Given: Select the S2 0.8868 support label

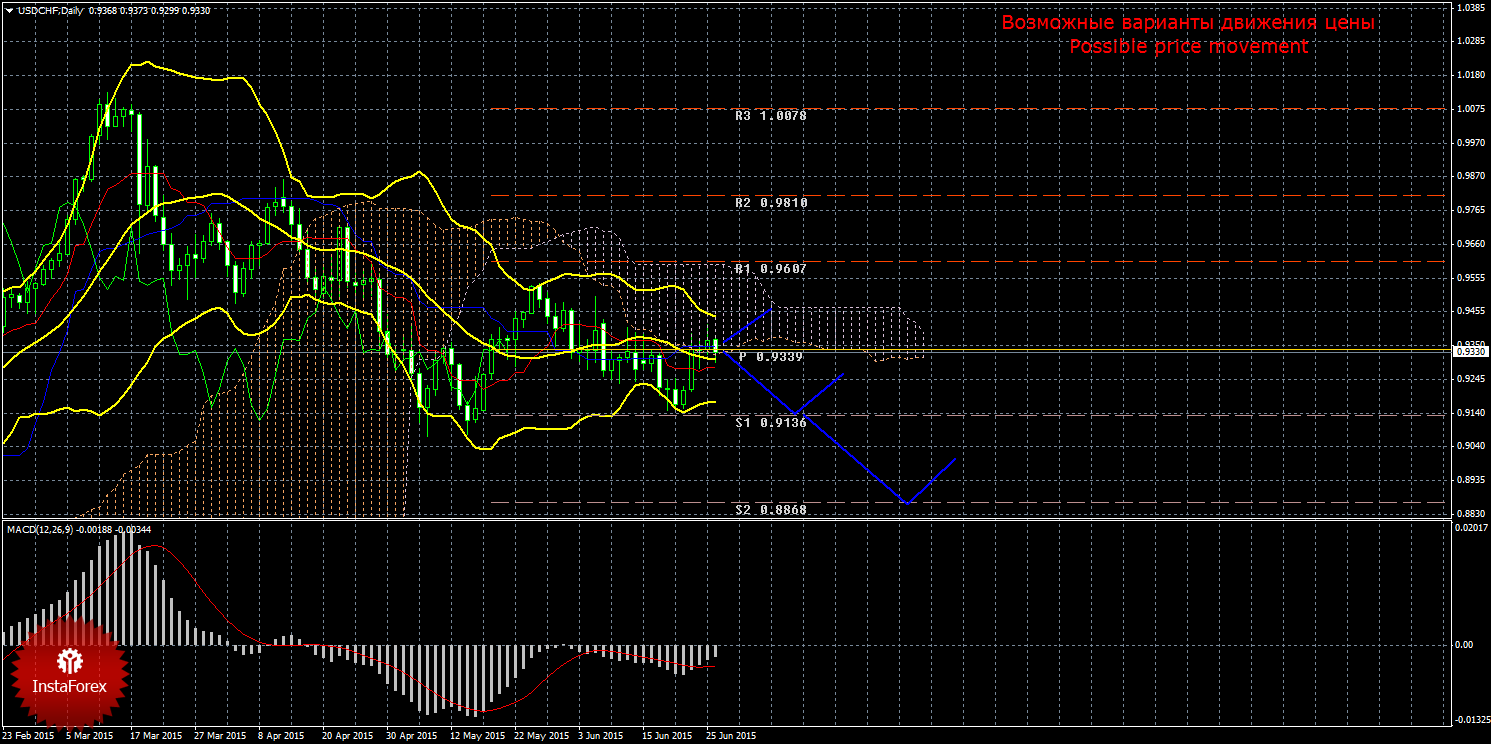Looking at the screenshot, I should coord(770,510).
